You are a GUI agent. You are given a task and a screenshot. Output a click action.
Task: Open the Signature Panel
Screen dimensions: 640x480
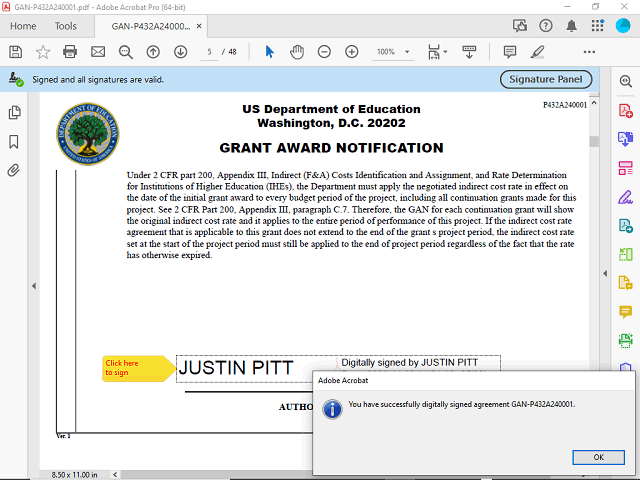coord(545,79)
